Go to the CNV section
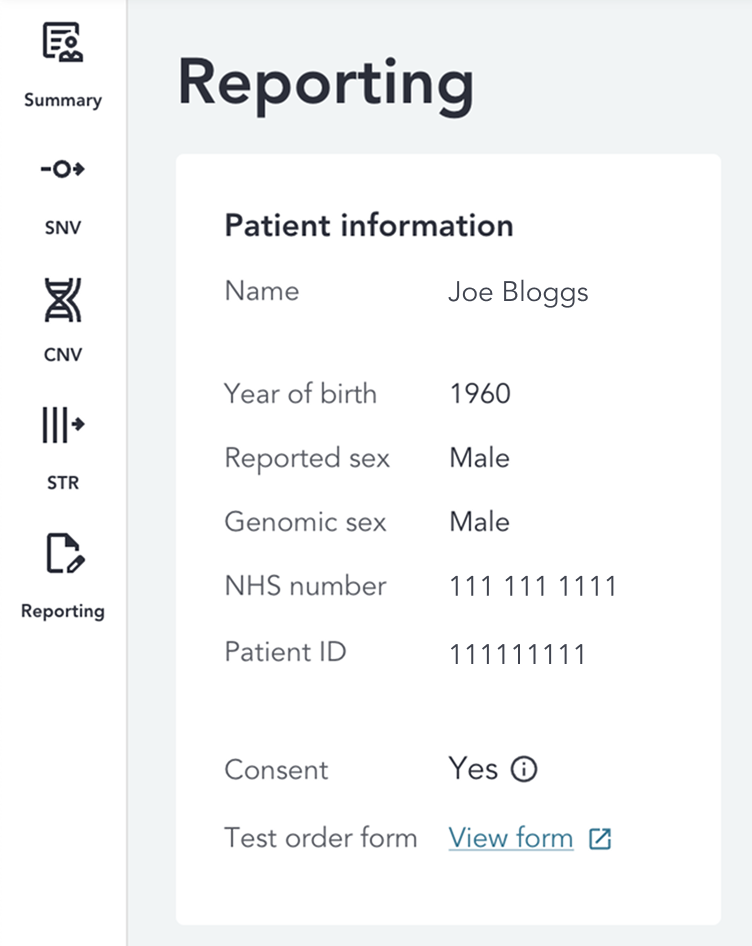Viewport: 752px width, 946px height. coord(62,354)
